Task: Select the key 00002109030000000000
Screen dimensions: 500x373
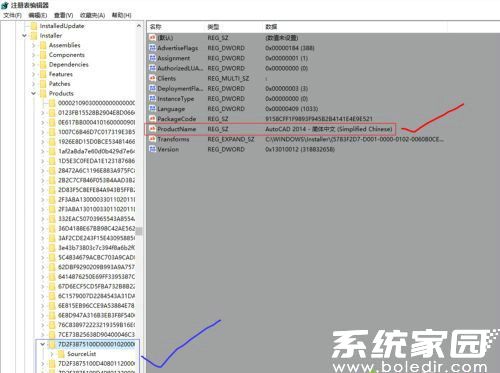Action: (x=96, y=103)
